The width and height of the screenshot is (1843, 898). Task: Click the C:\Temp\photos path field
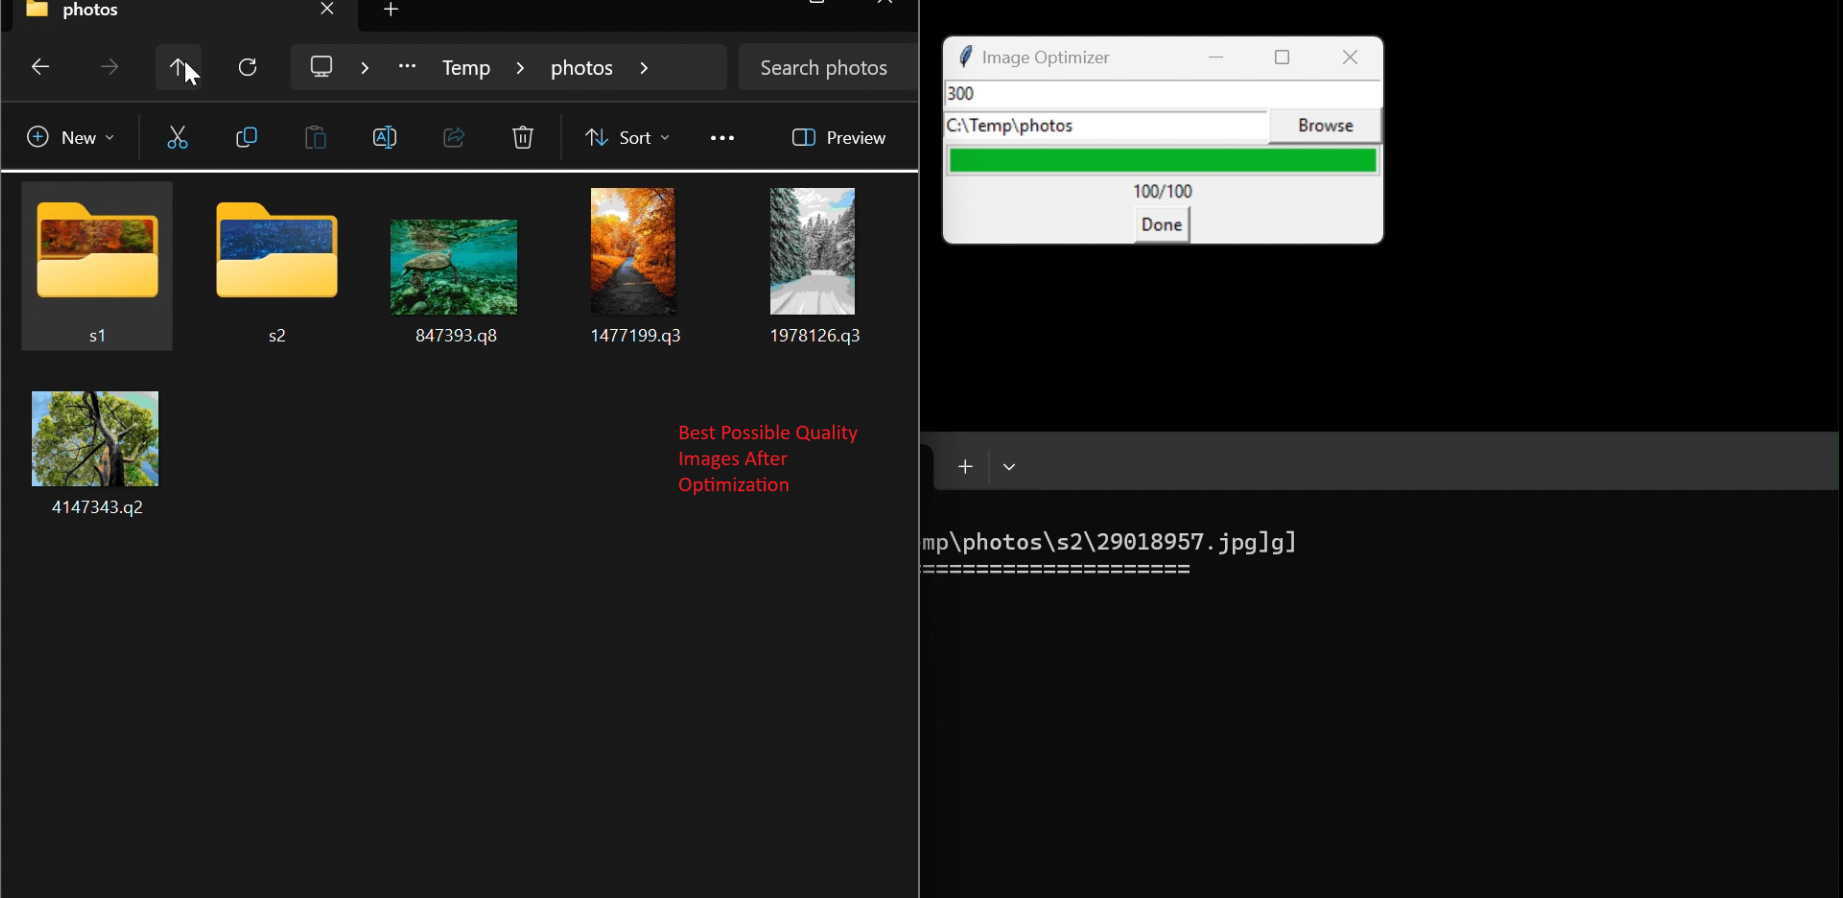point(1106,126)
